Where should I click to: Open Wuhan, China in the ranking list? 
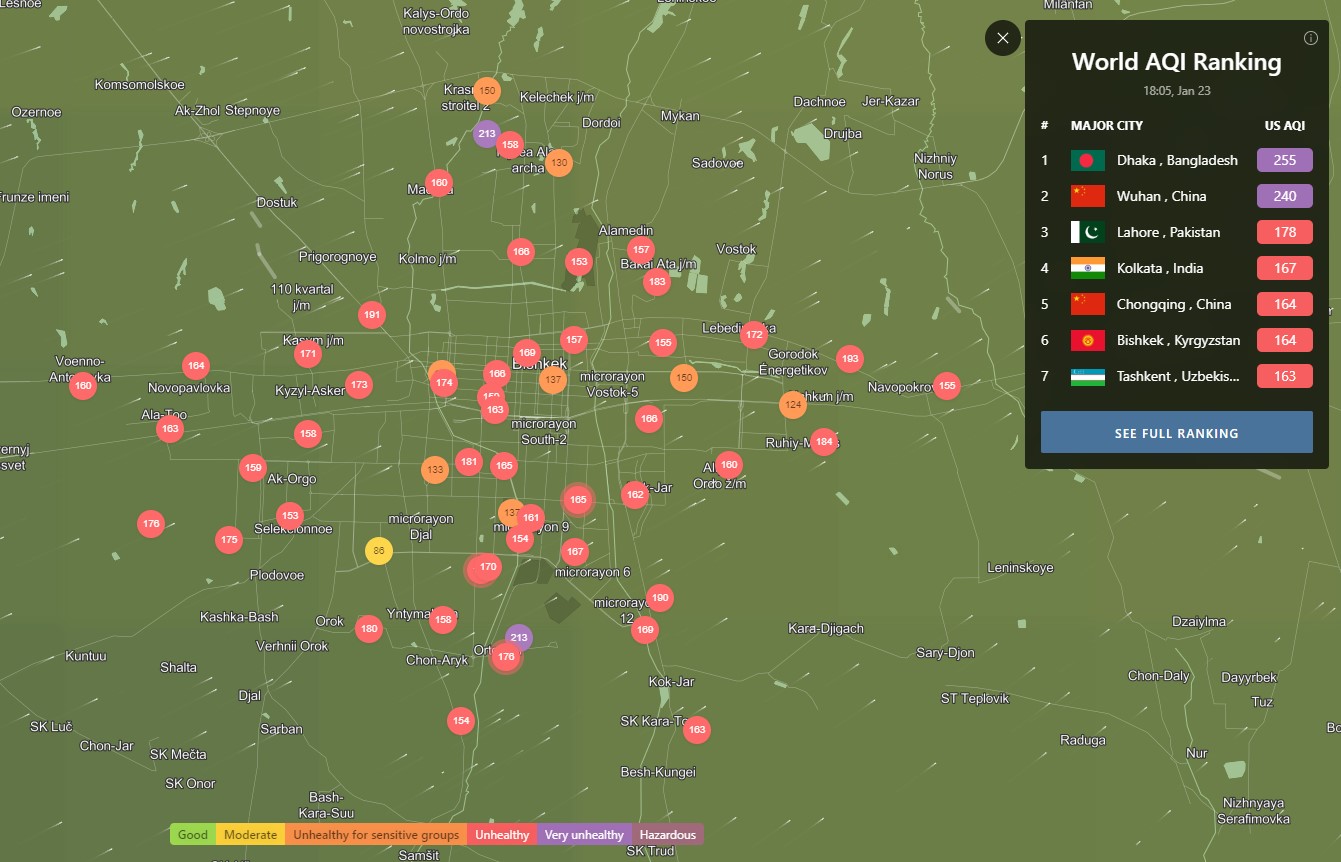point(1161,196)
